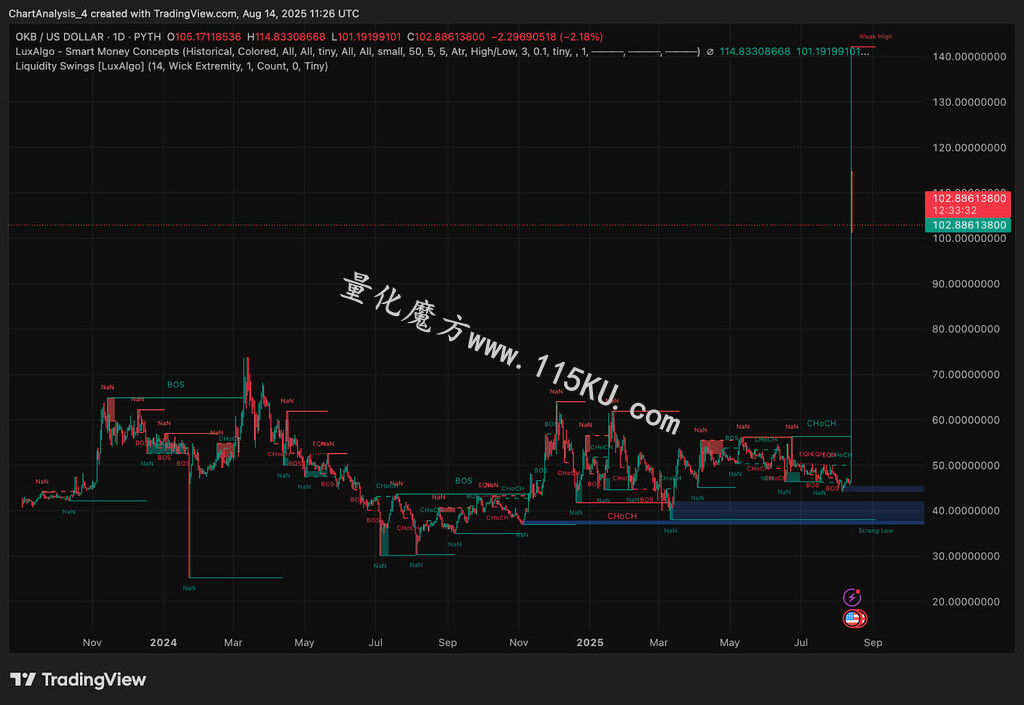Screen dimensions: 1024x705
Task: Click the 50.00000000 price axis label
Action: point(966,465)
